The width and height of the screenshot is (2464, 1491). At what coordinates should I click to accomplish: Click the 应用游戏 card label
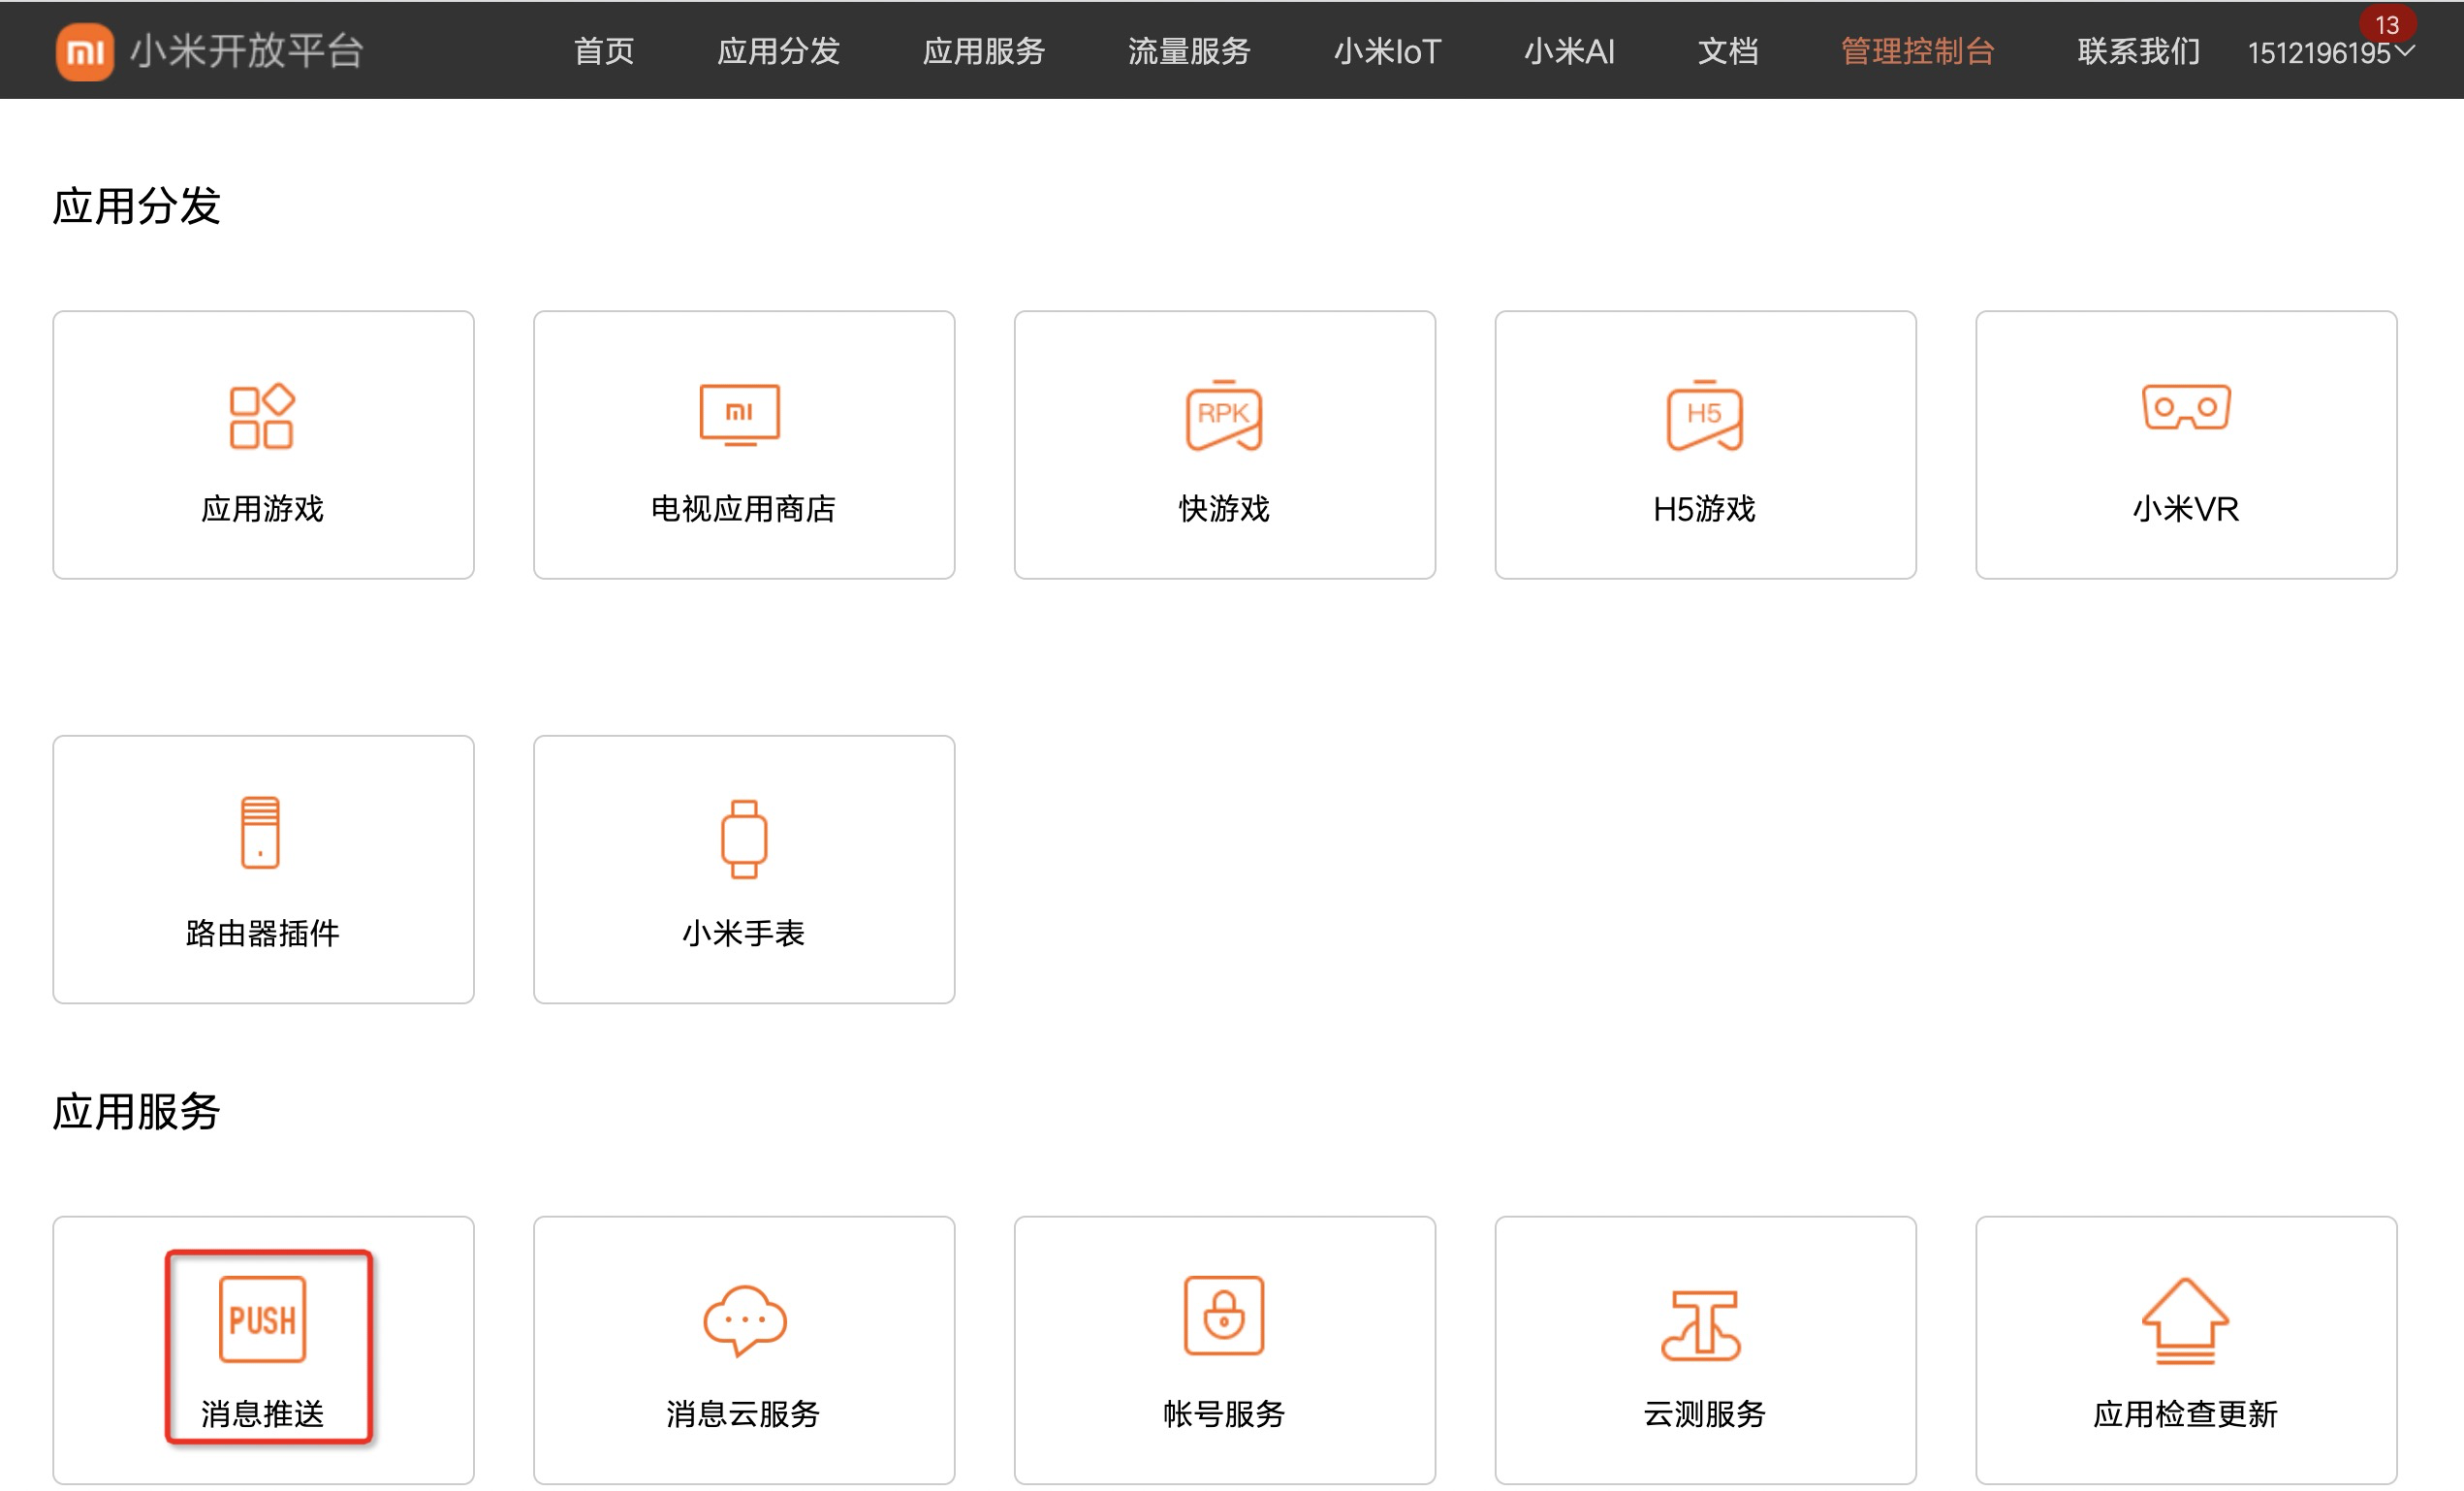(x=262, y=509)
